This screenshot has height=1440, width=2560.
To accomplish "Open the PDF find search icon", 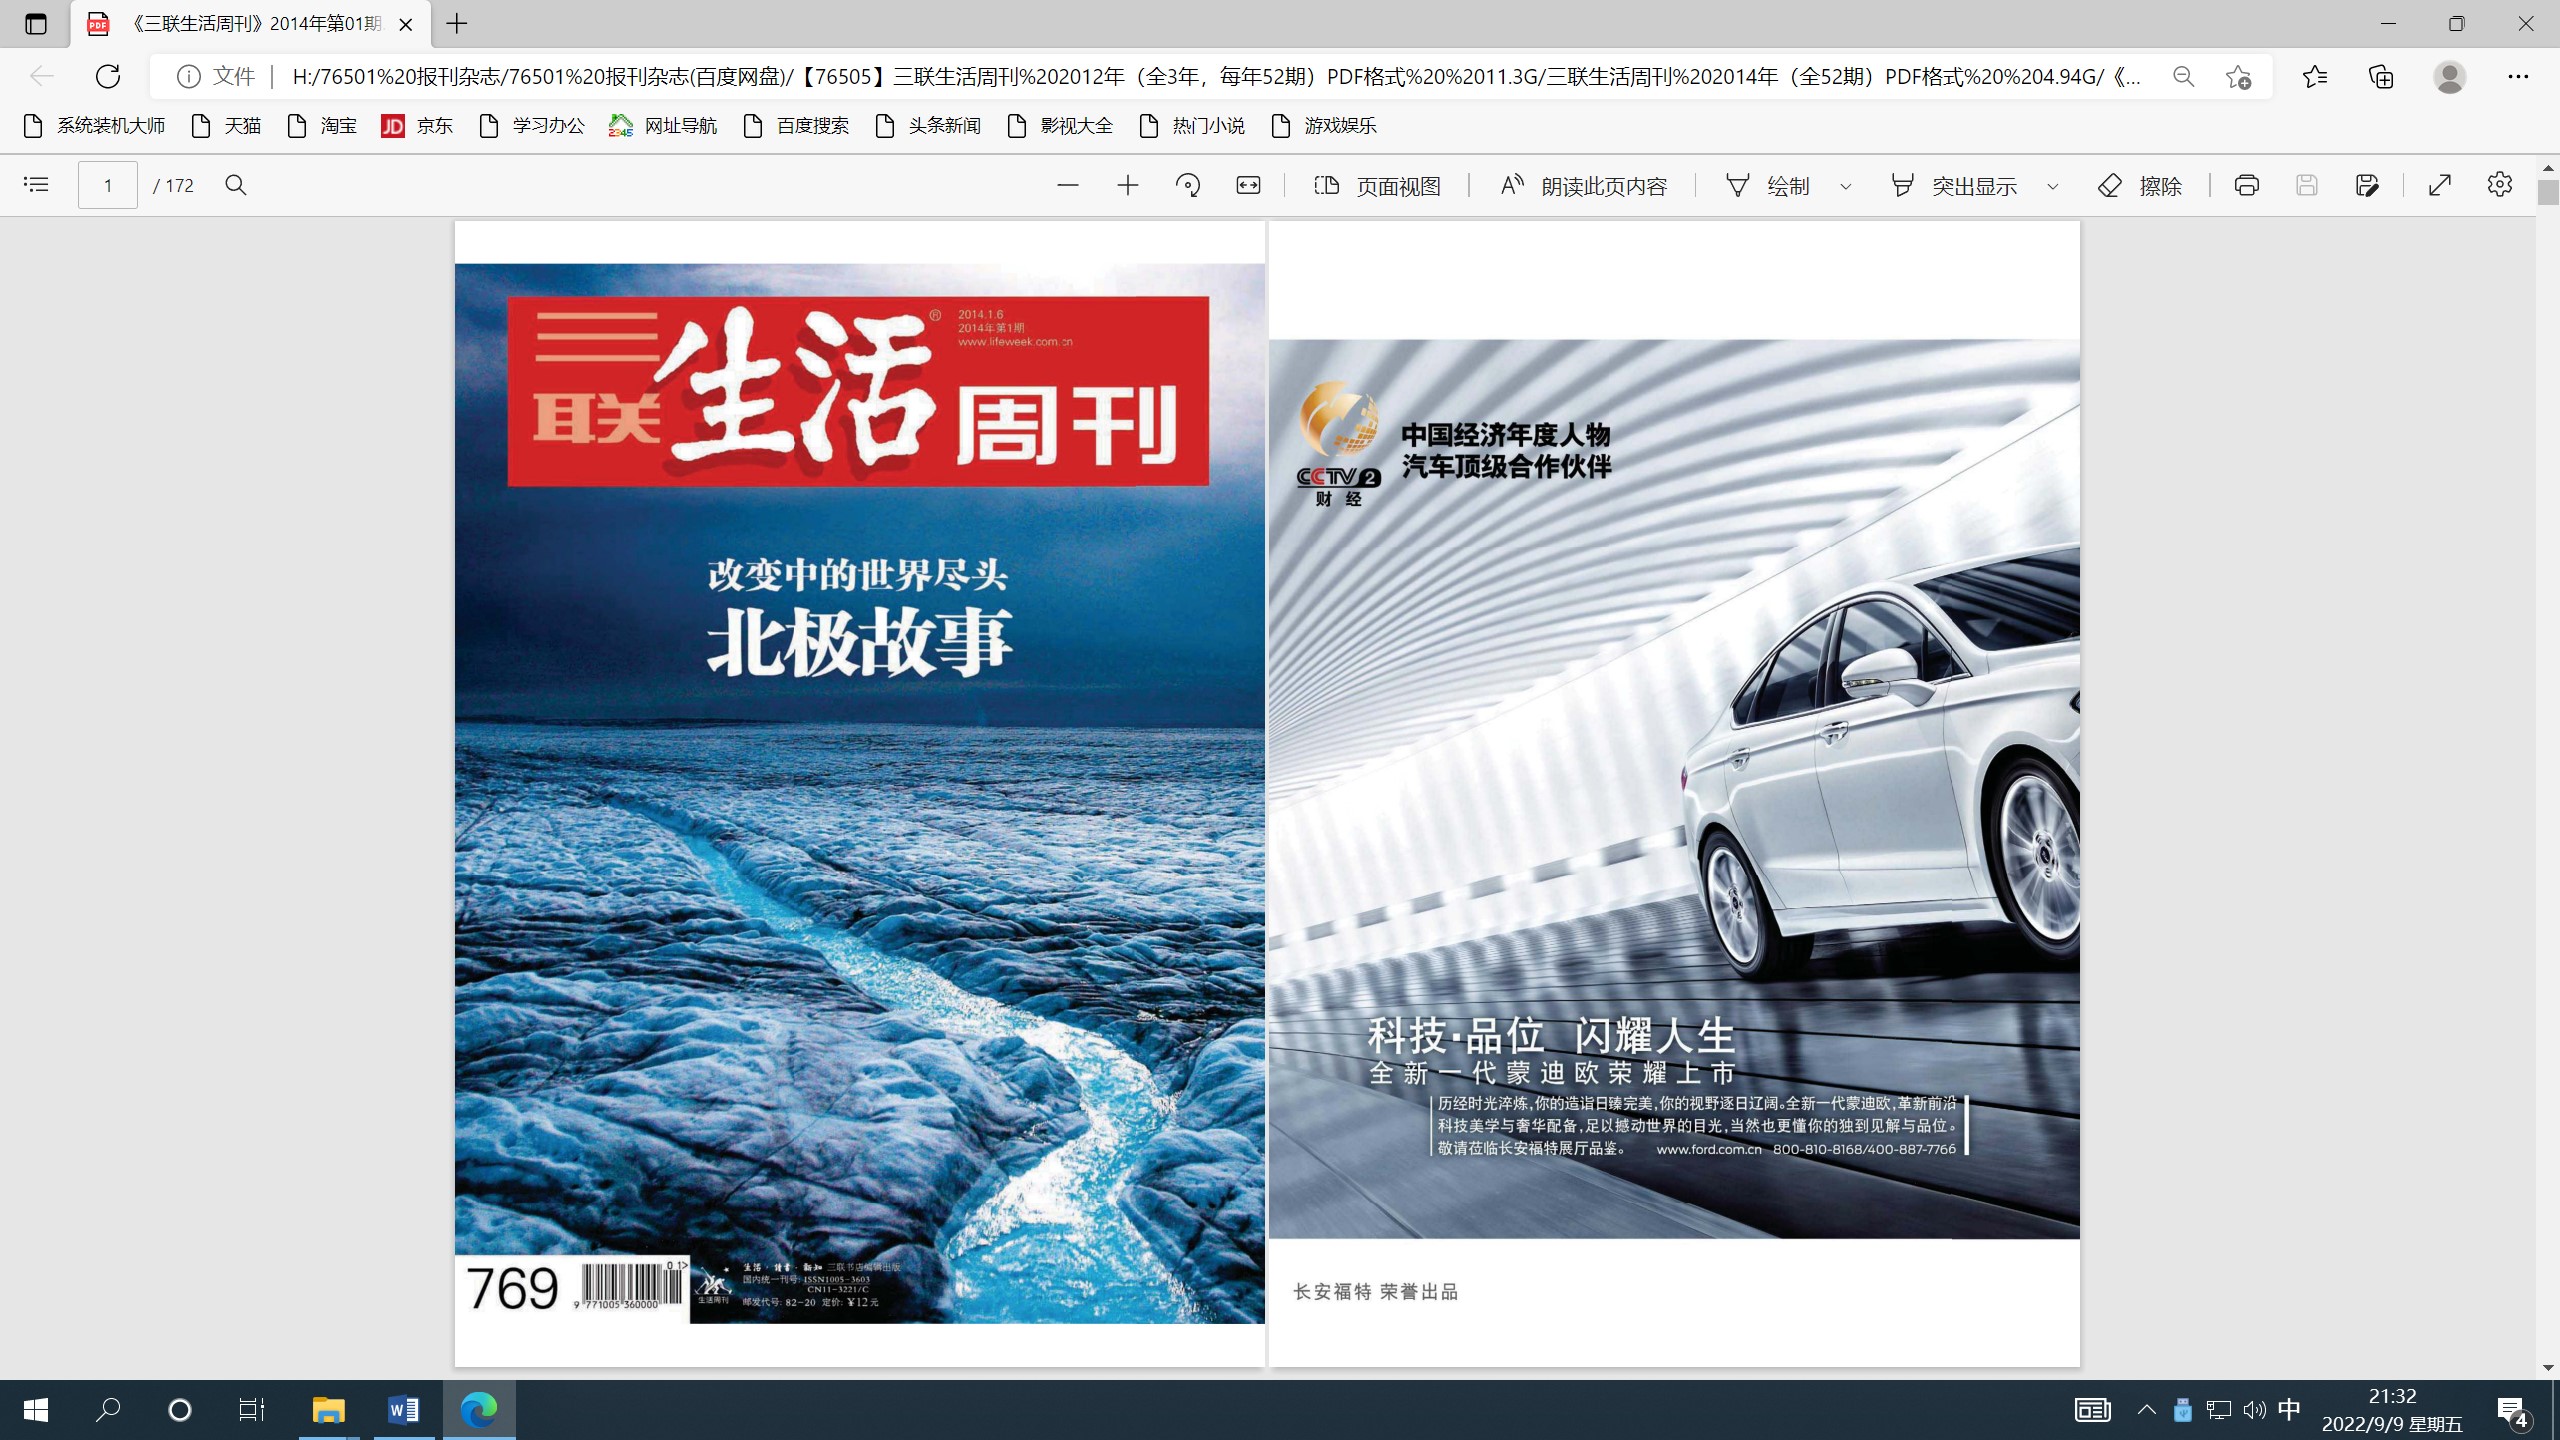I will click(236, 185).
